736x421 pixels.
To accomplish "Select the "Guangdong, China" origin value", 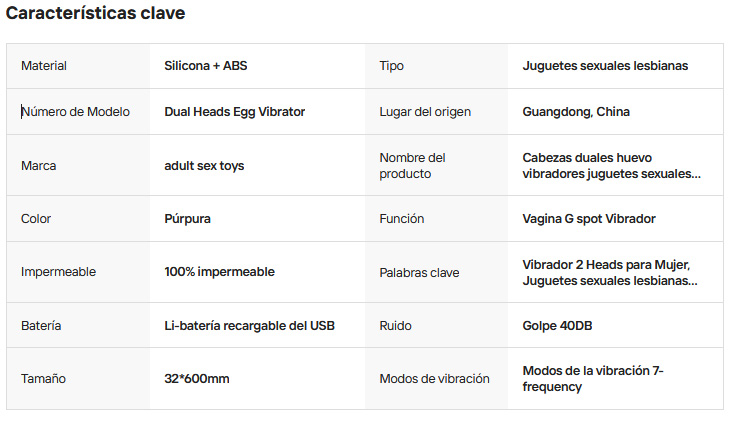I will click(x=576, y=112).
